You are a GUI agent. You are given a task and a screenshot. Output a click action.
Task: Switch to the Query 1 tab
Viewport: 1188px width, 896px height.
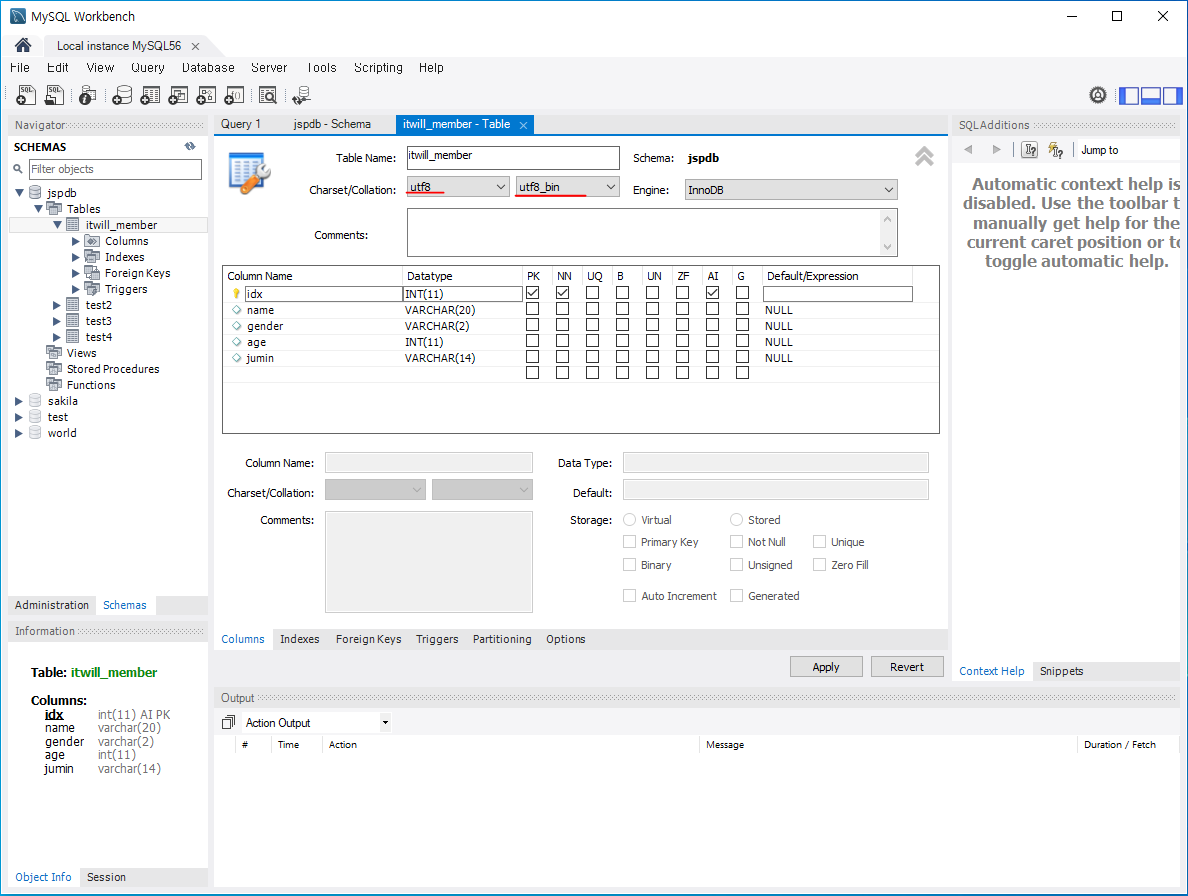coord(240,124)
